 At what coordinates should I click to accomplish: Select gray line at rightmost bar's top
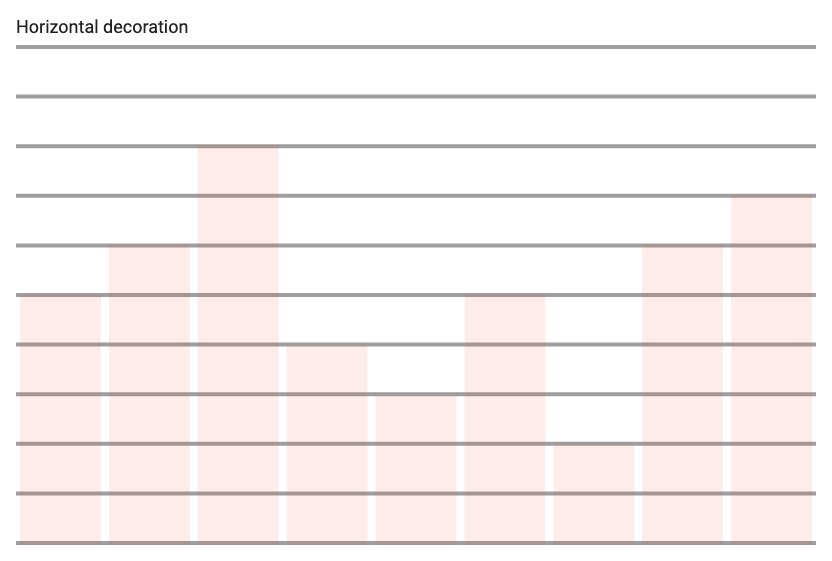point(416,196)
